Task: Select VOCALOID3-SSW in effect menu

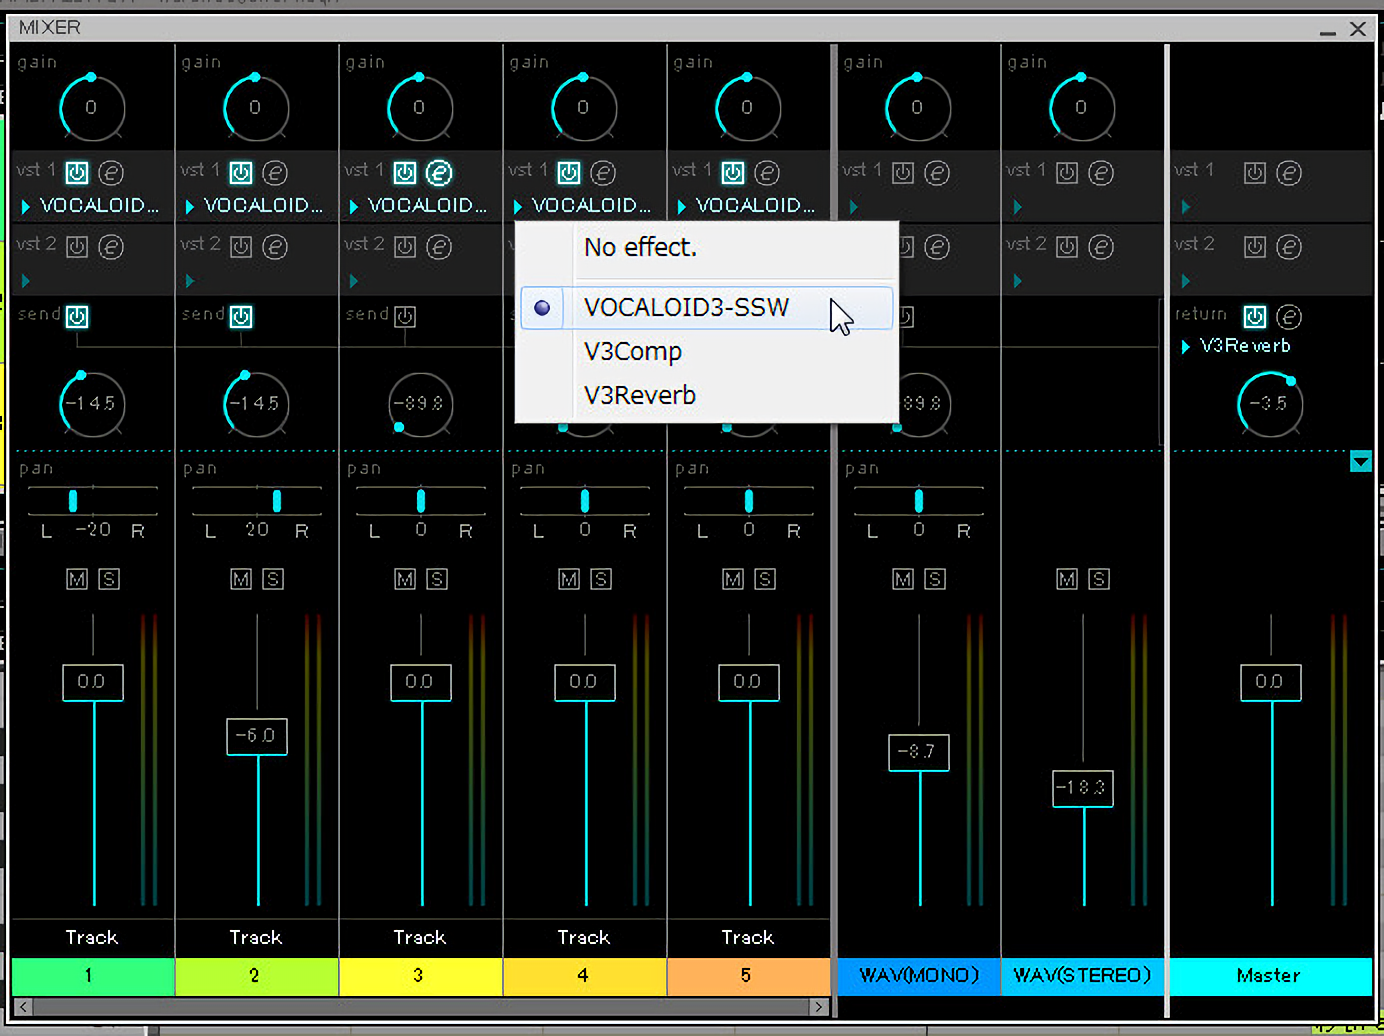Action: [706, 308]
